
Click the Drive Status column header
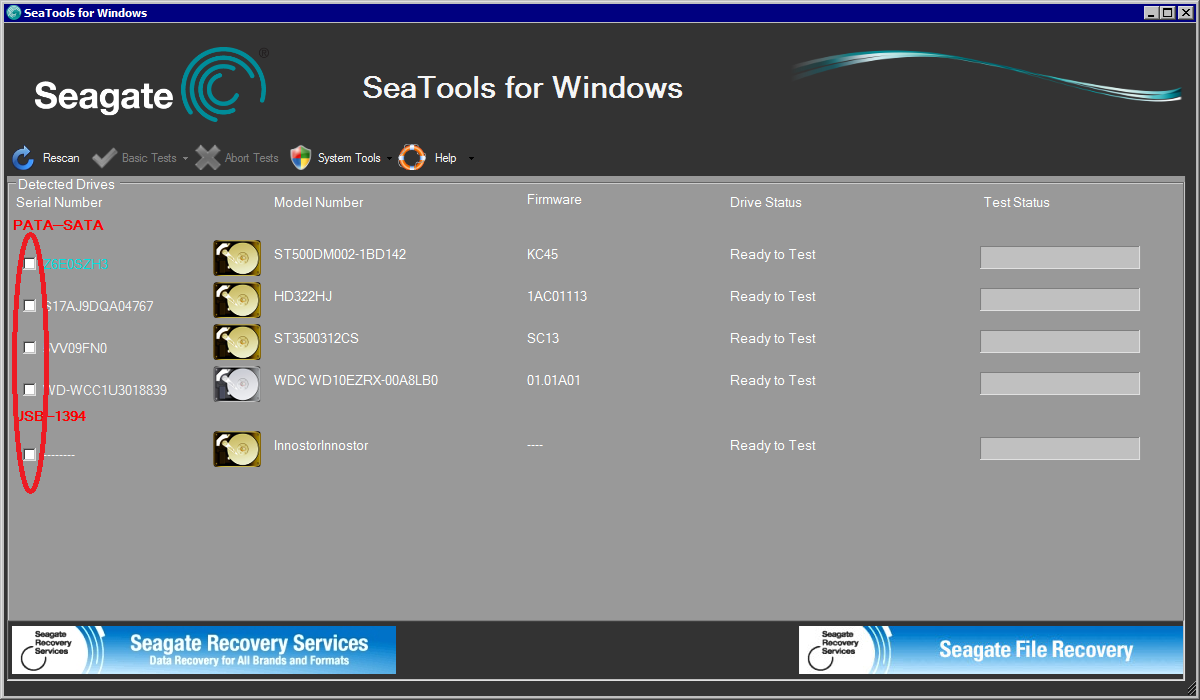point(766,202)
